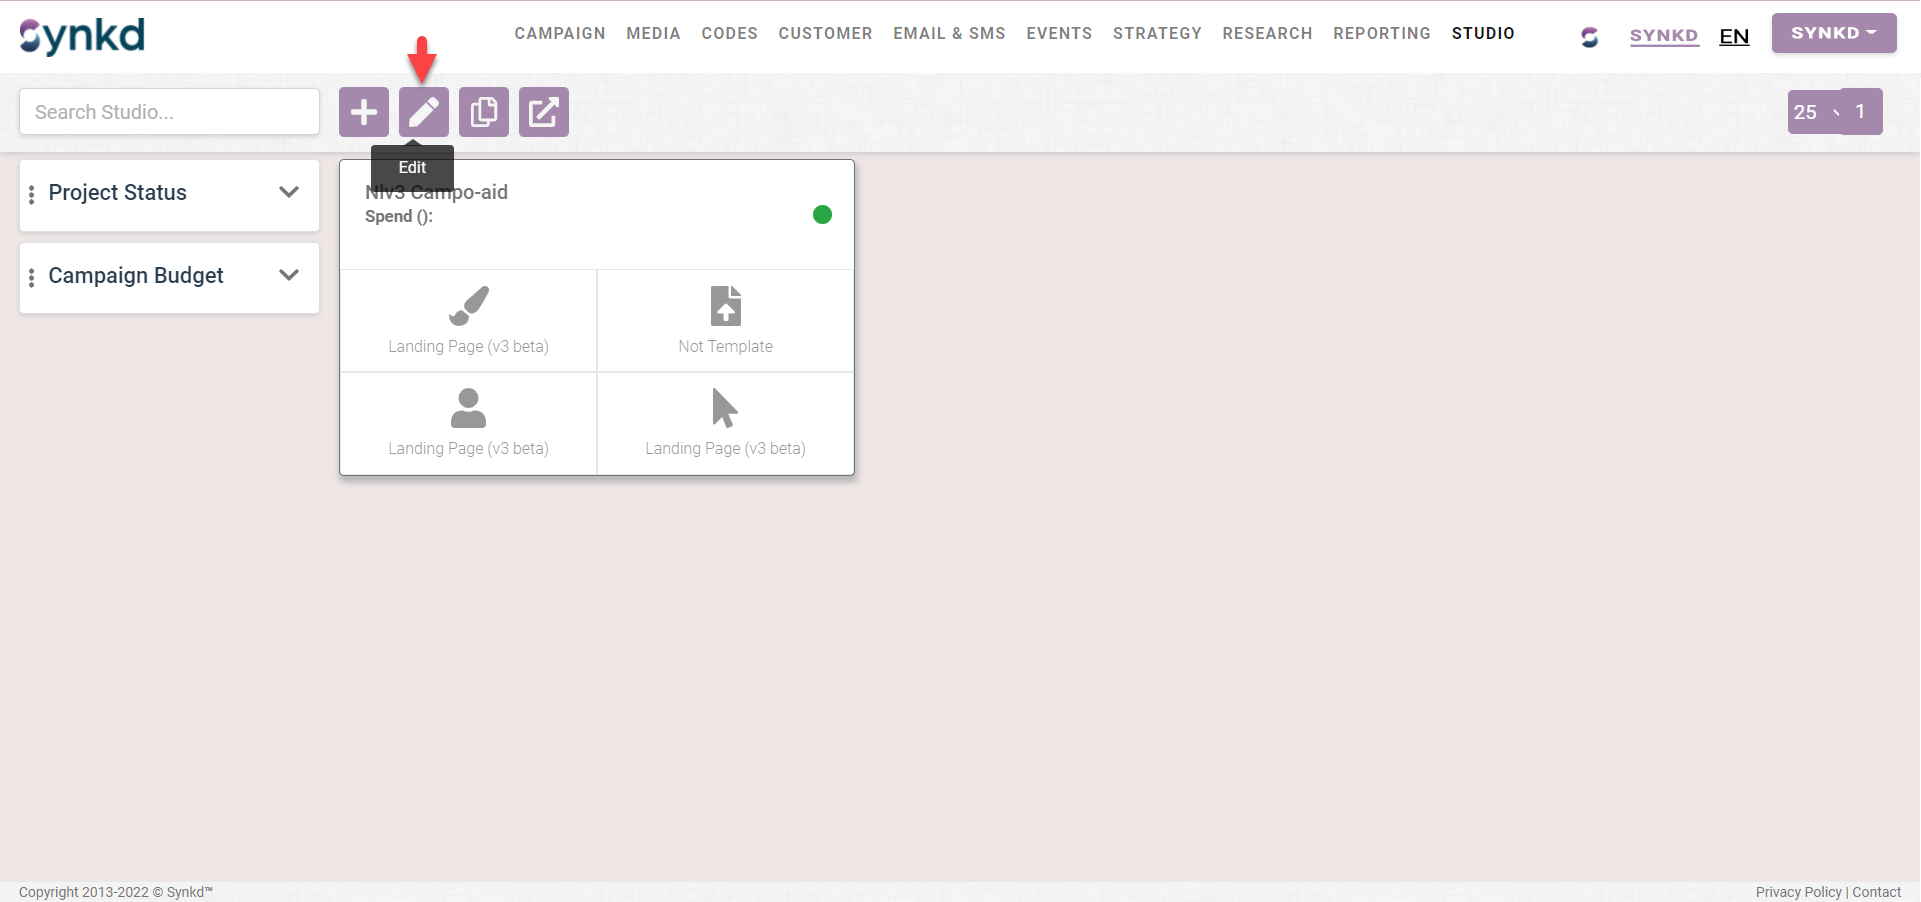Select the person icon Landing Page tile

468,423
